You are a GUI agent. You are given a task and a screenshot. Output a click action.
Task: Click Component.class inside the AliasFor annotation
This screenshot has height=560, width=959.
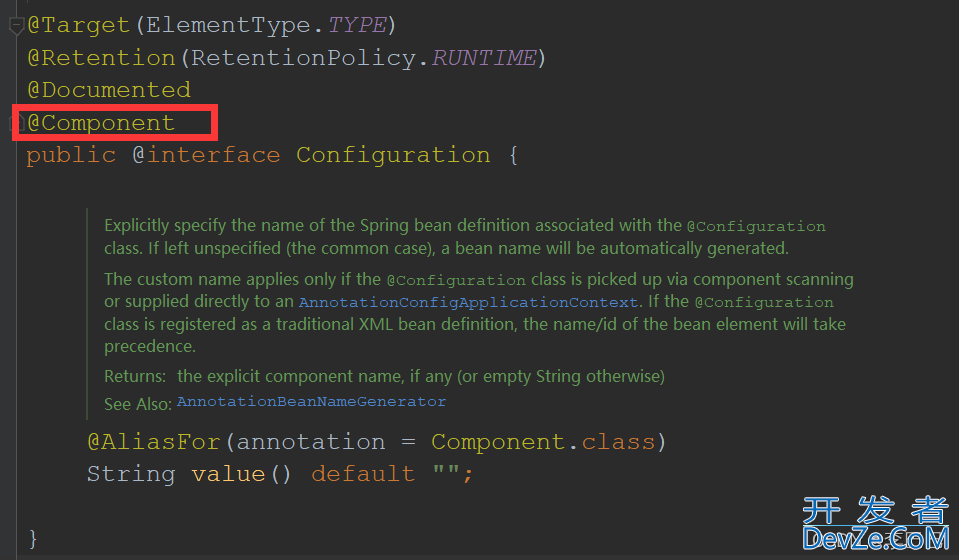click(x=541, y=441)
